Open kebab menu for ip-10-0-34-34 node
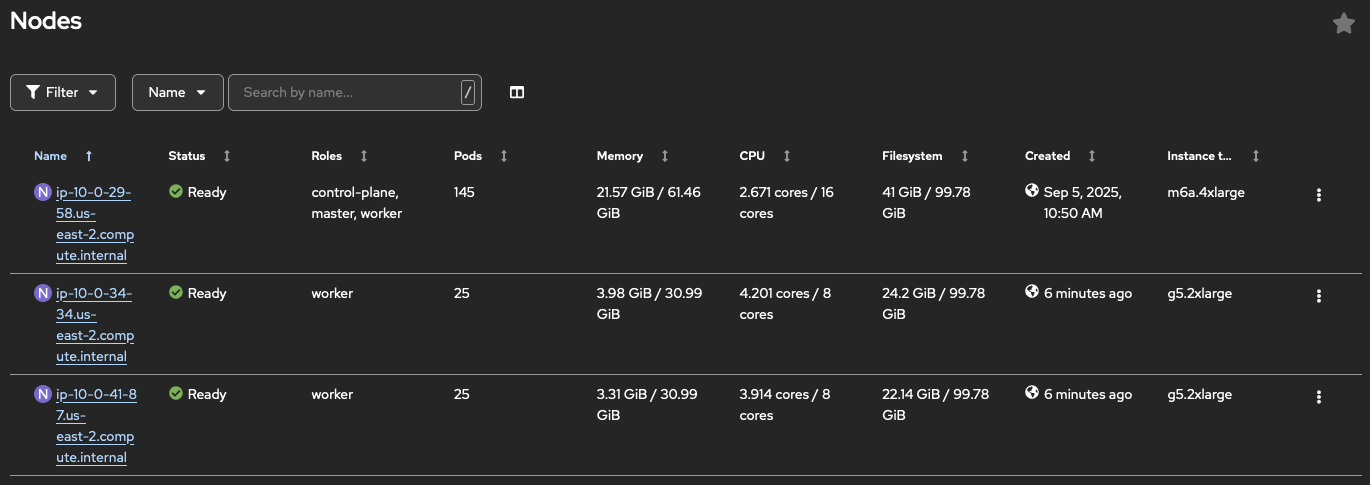The width and height of the screenshot is (1370, 485). [1318, 296]
